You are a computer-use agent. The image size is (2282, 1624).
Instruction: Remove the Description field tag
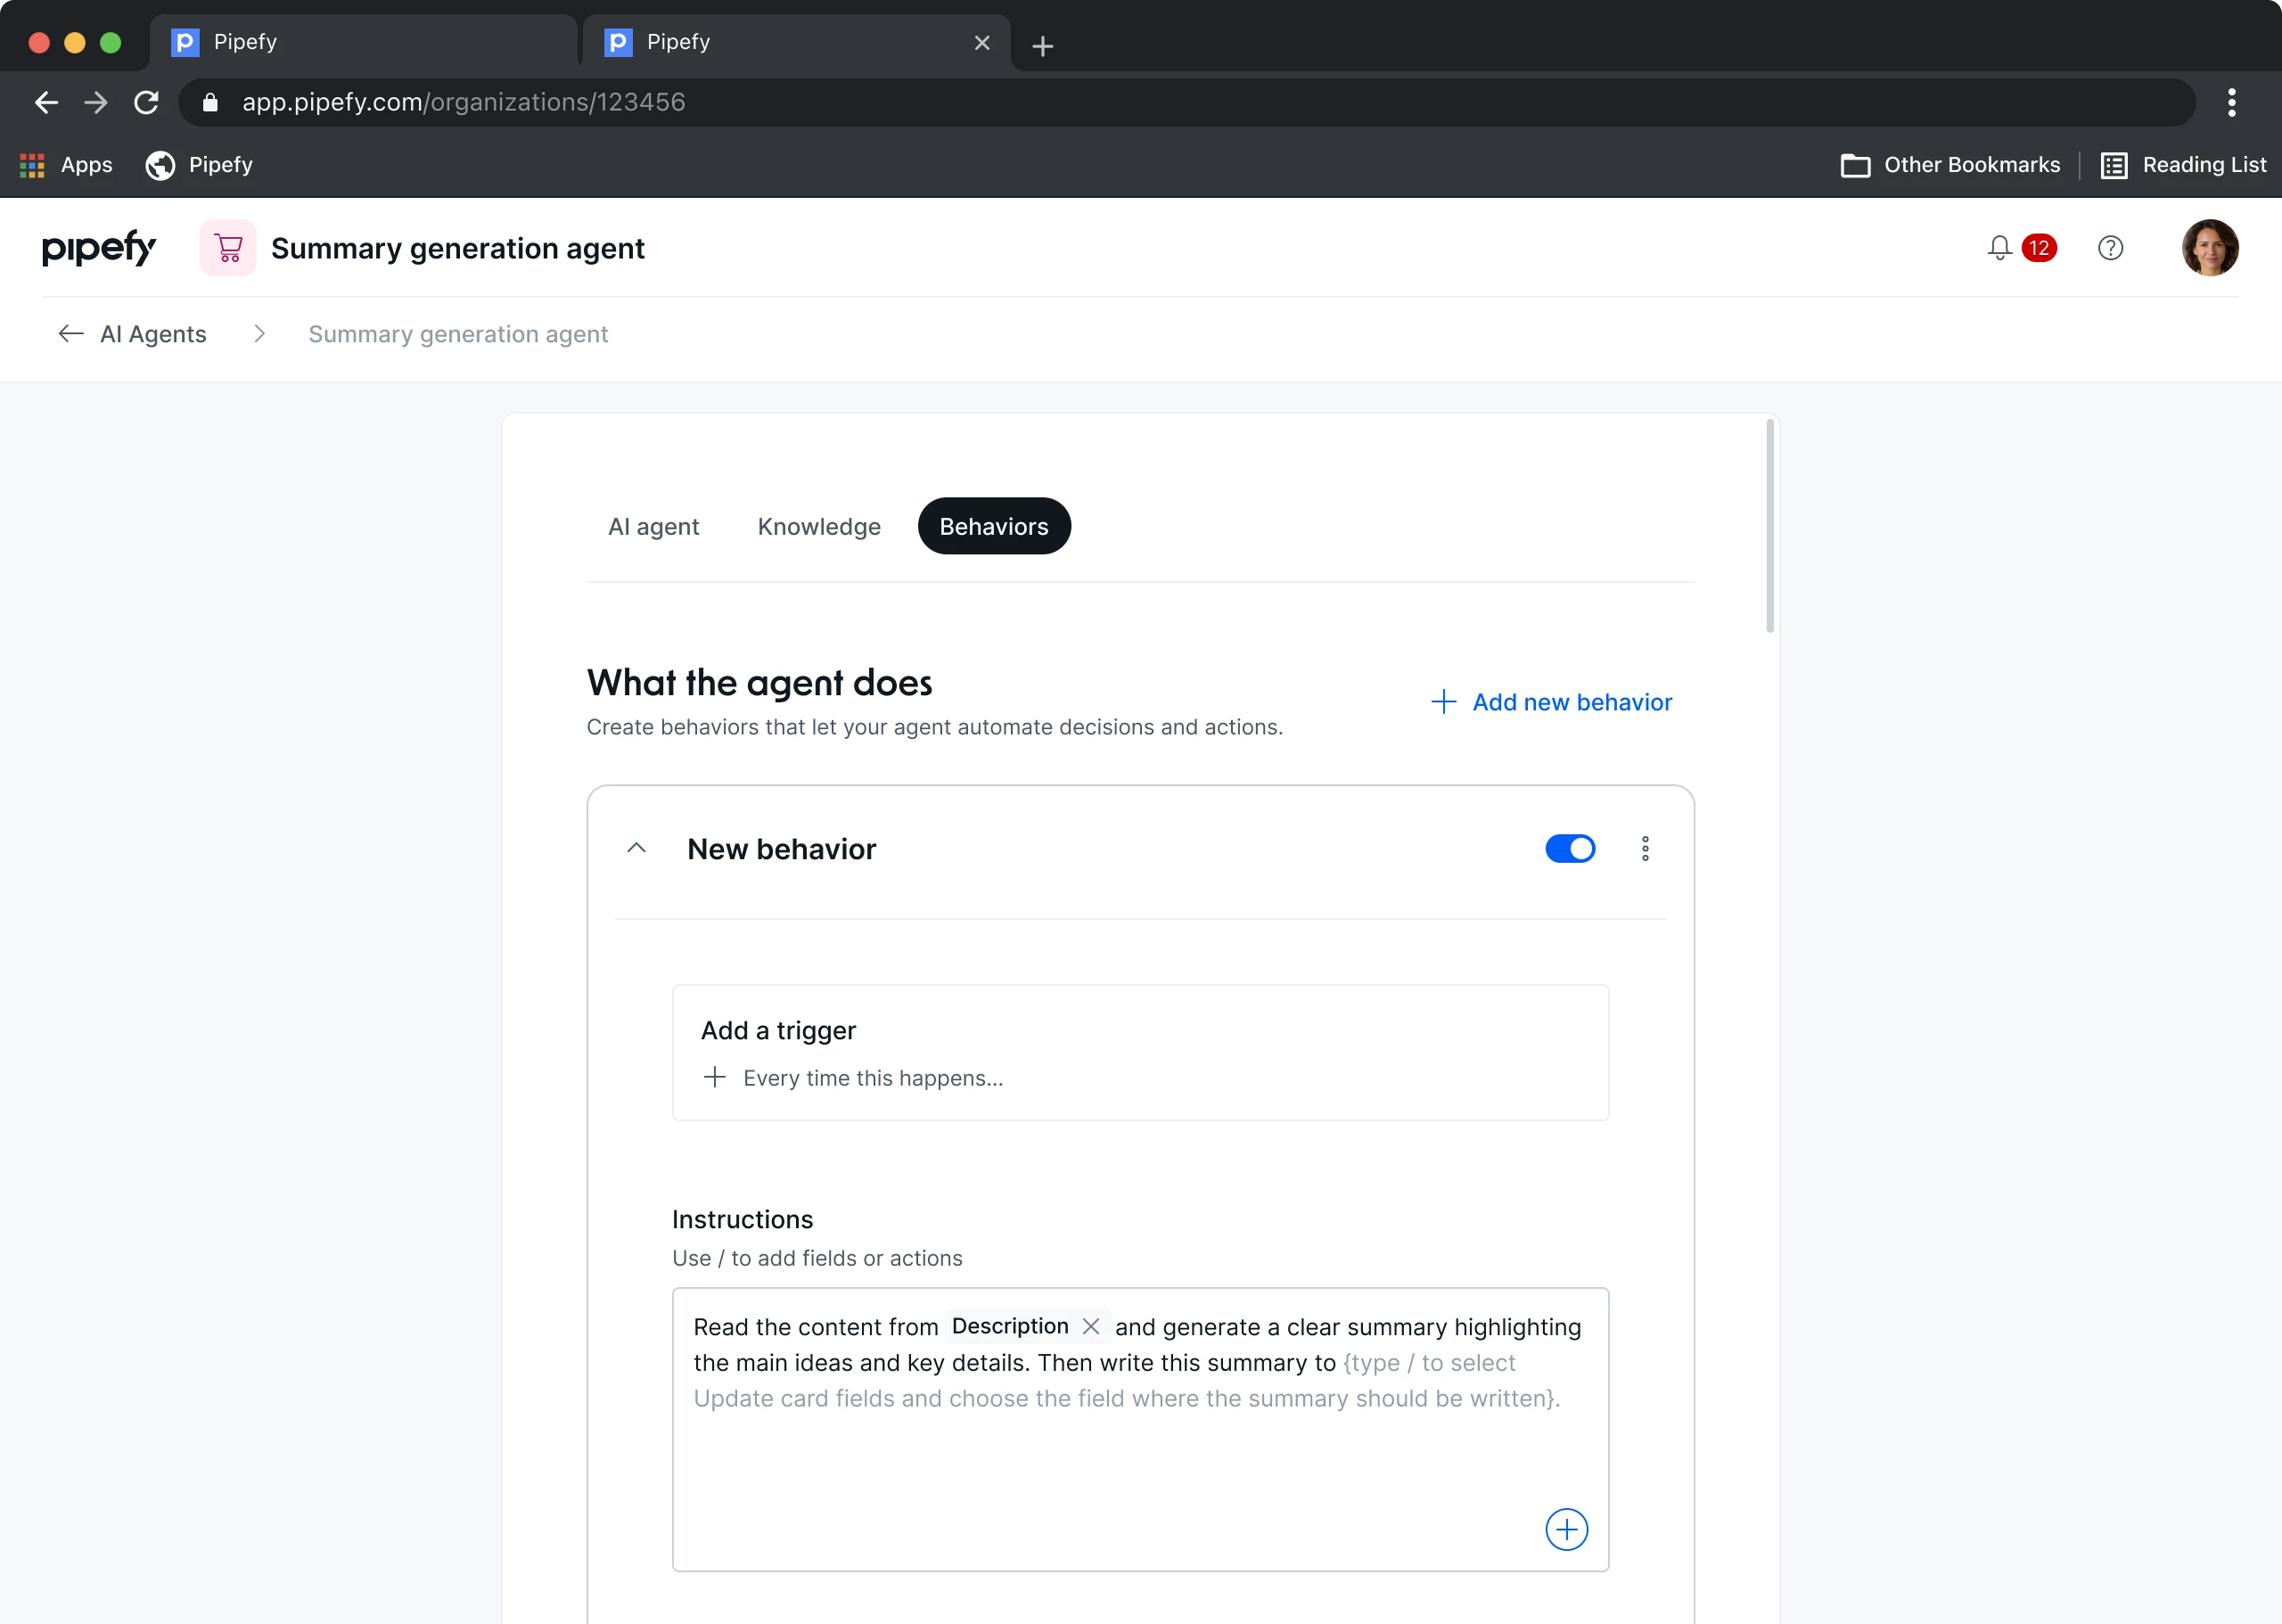tap(1091, 1326)
